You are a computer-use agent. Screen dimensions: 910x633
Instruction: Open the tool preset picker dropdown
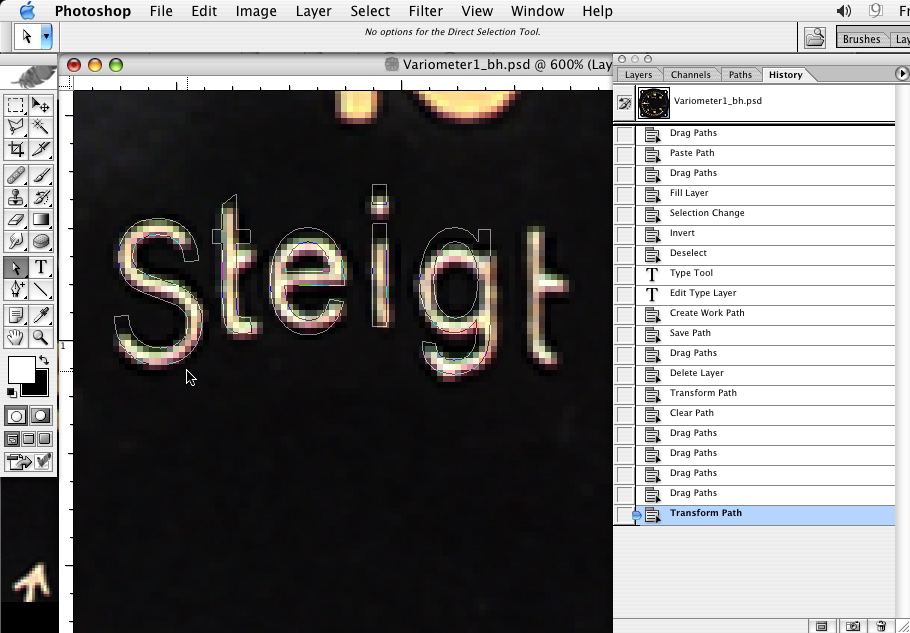coord(46,37)
